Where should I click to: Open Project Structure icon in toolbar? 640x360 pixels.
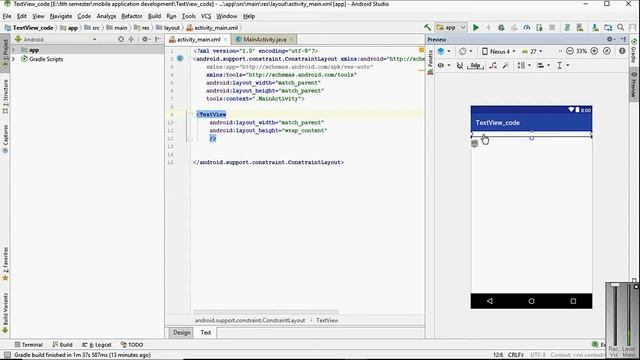pos(608,28)
